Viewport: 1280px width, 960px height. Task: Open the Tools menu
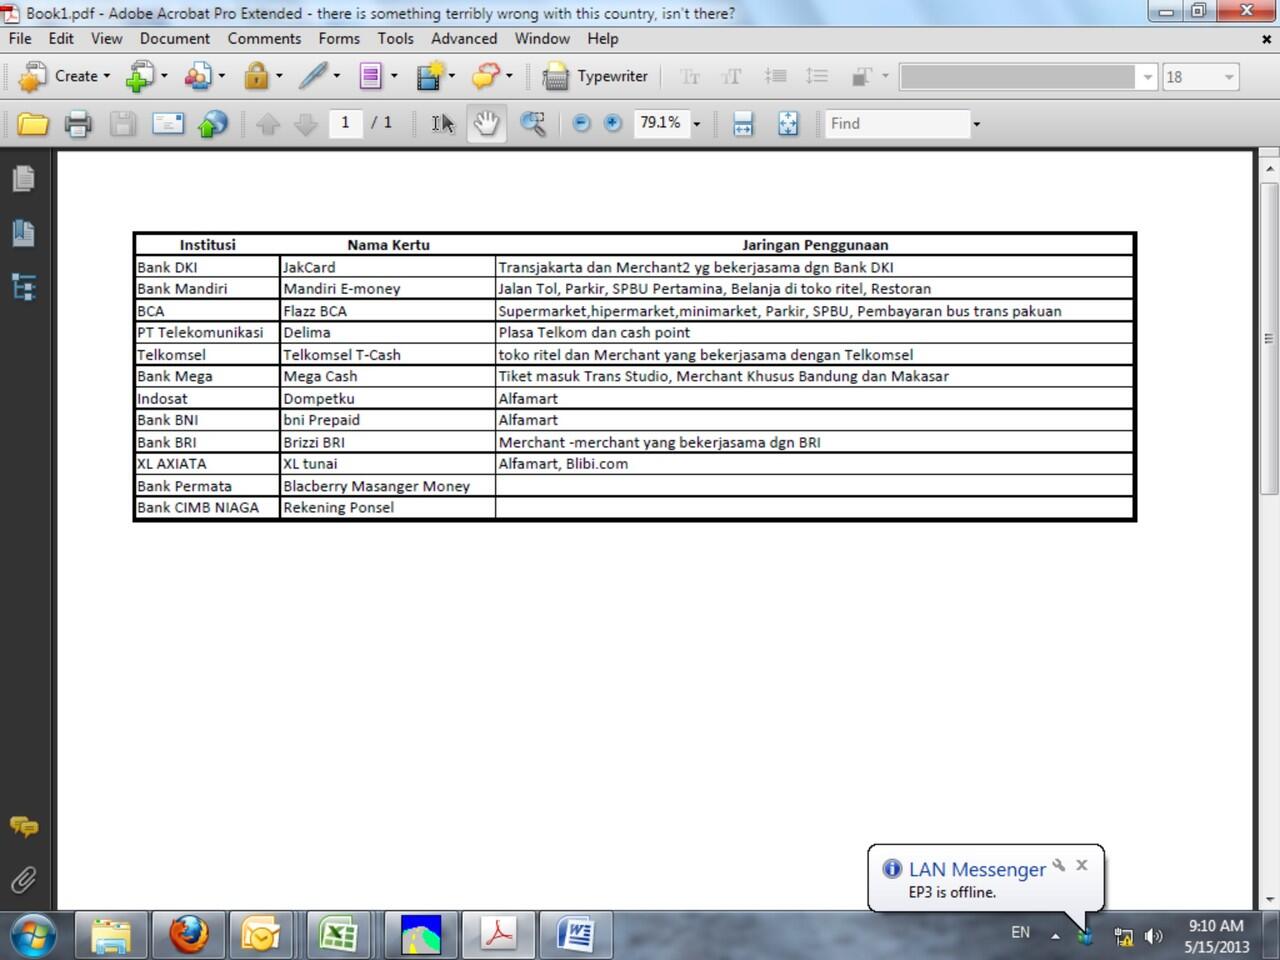click(x=395, y=38)
